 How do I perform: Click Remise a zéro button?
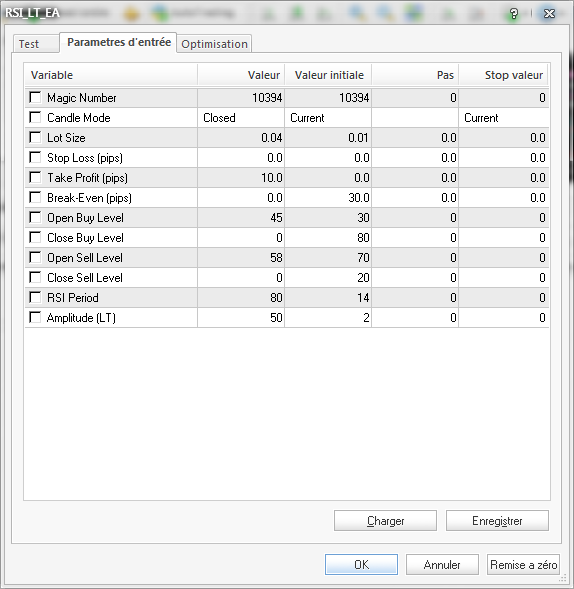tap(523, 565)
